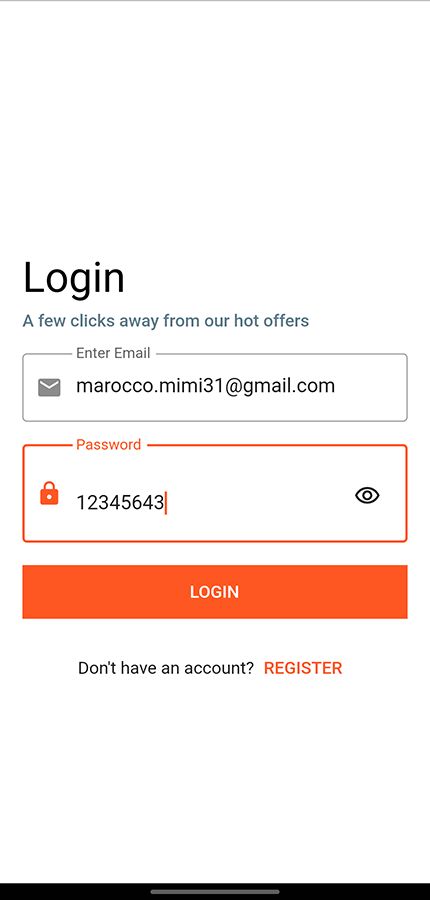430x900 pixels.
Task: Click the orange "Password" floating label
Action: (109, 444)
